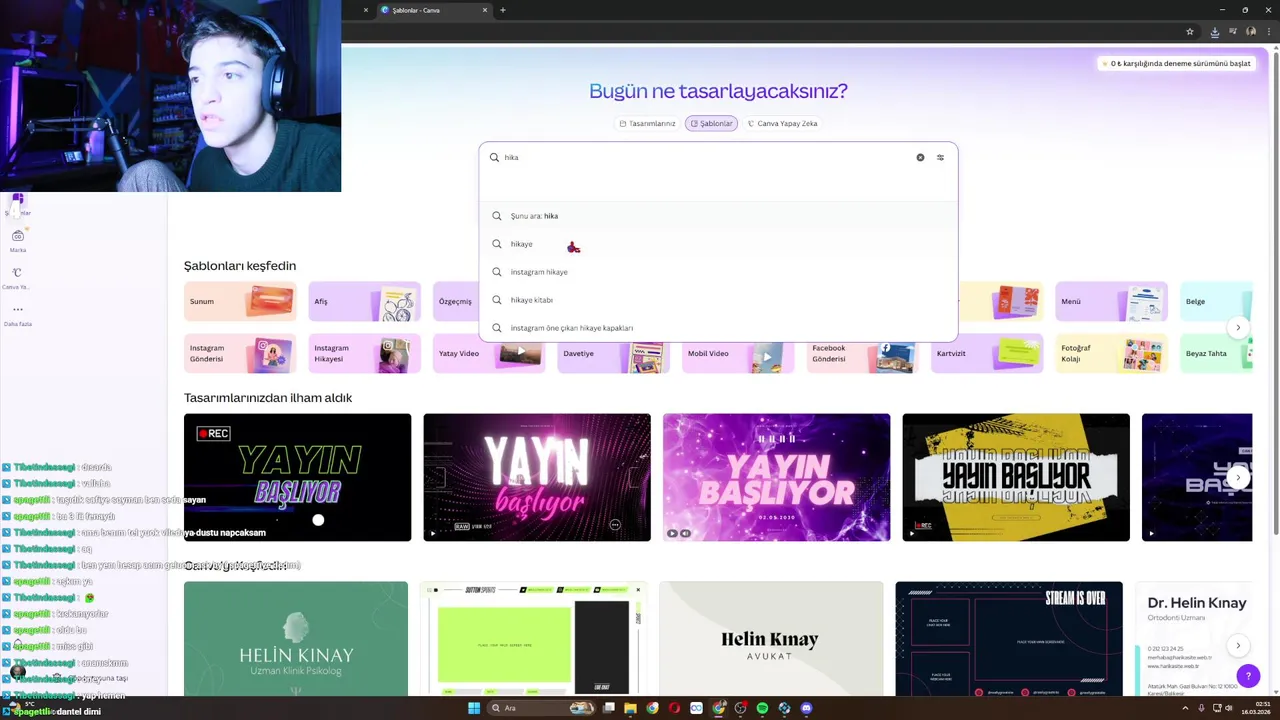Close the Şablonlar - Canva tab
Viewport: 1280px width, 720px height.
click(x=485, y=10)
